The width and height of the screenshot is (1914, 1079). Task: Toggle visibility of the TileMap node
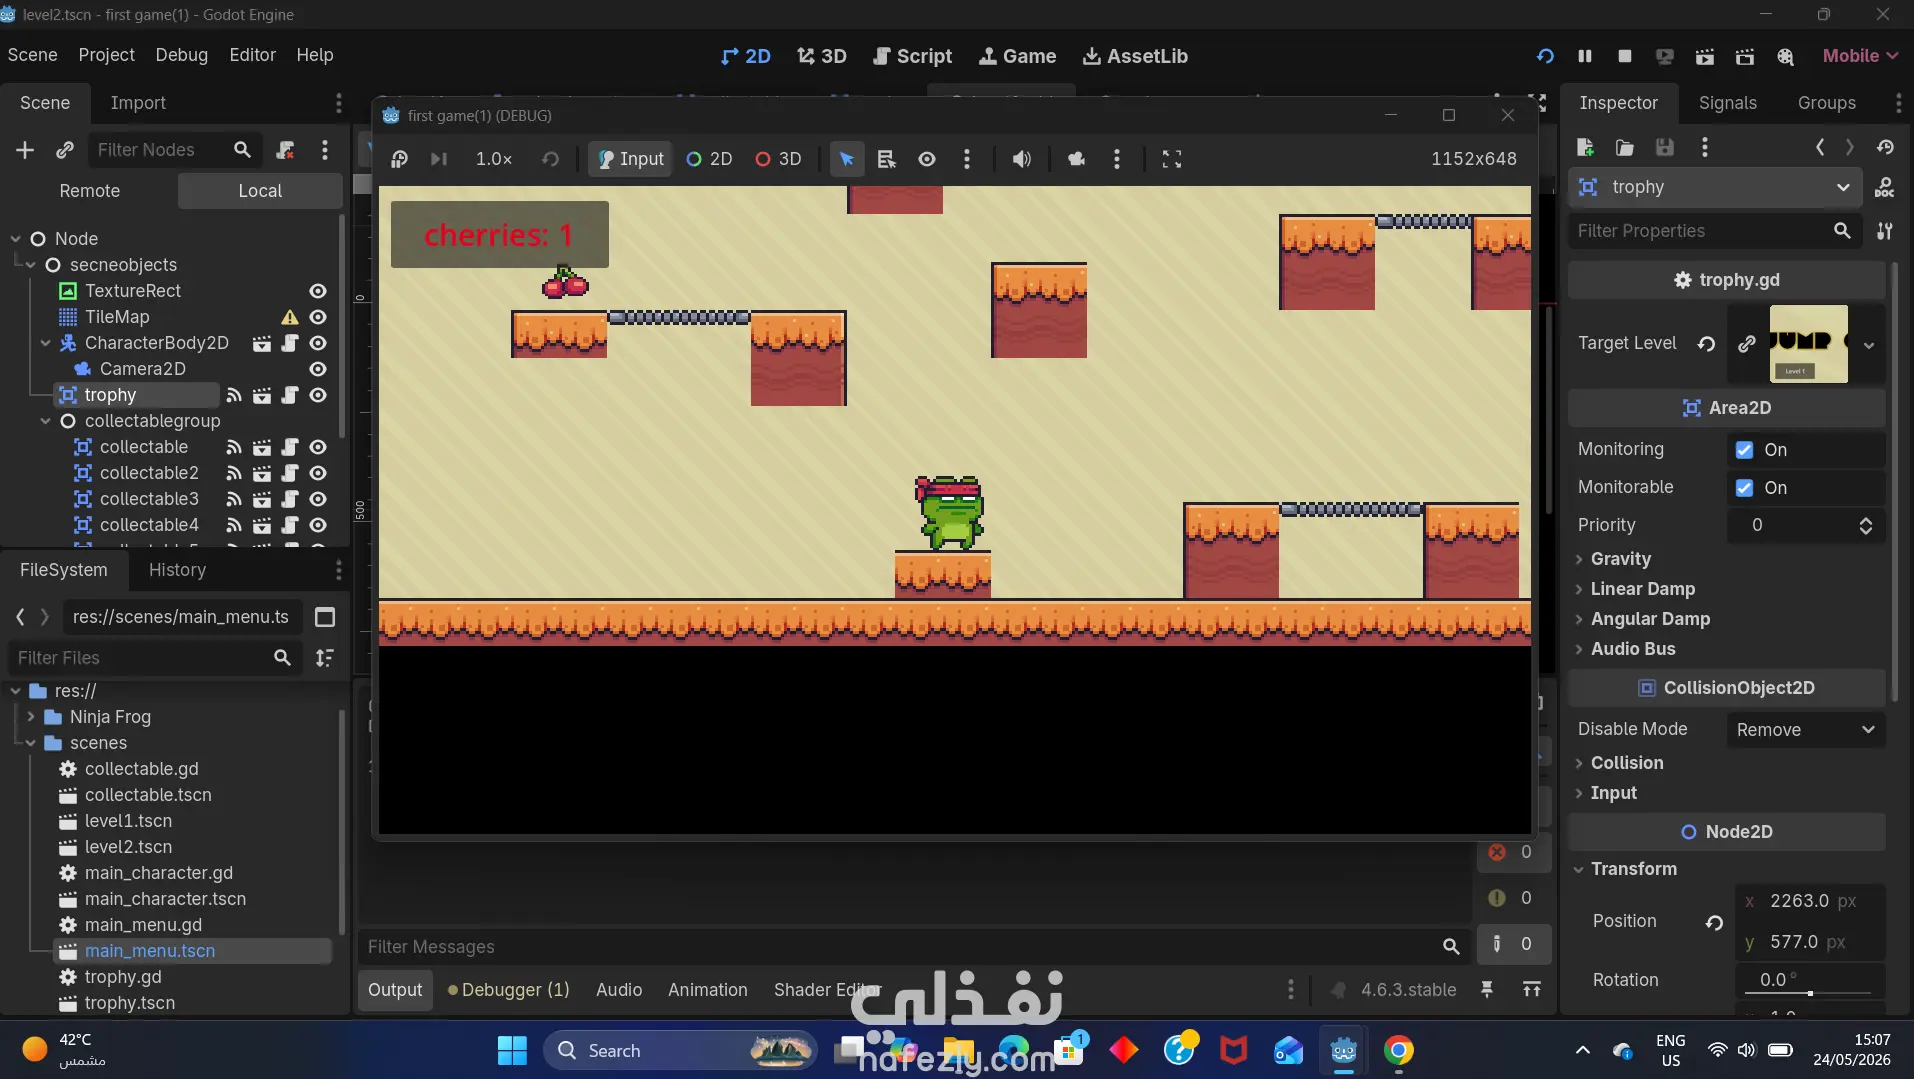tap(318, 317)
